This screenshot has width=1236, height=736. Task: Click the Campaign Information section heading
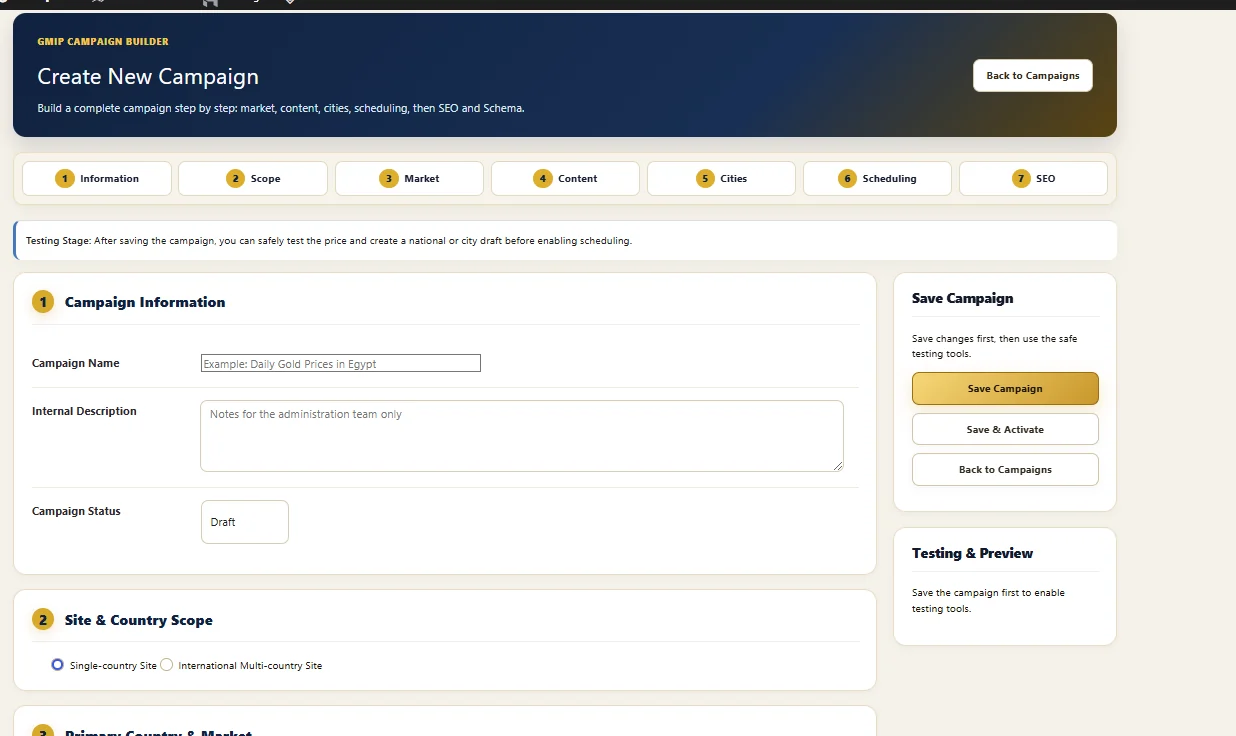145,302
